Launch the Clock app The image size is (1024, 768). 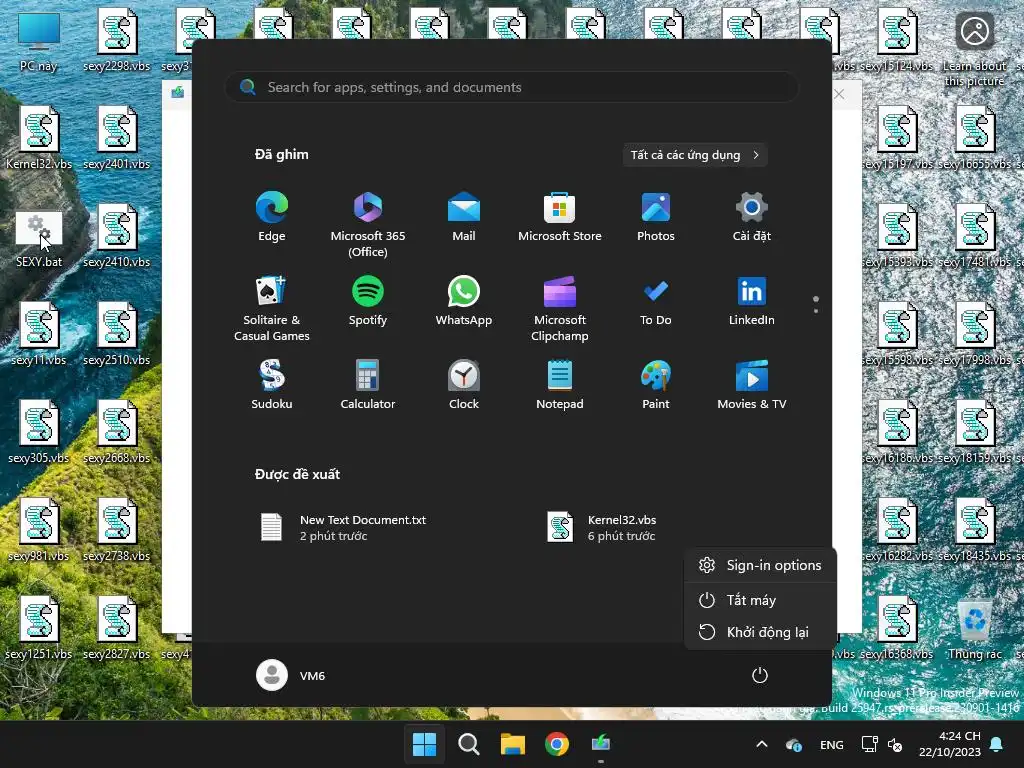pyautogui.click(x=464, y=385)
